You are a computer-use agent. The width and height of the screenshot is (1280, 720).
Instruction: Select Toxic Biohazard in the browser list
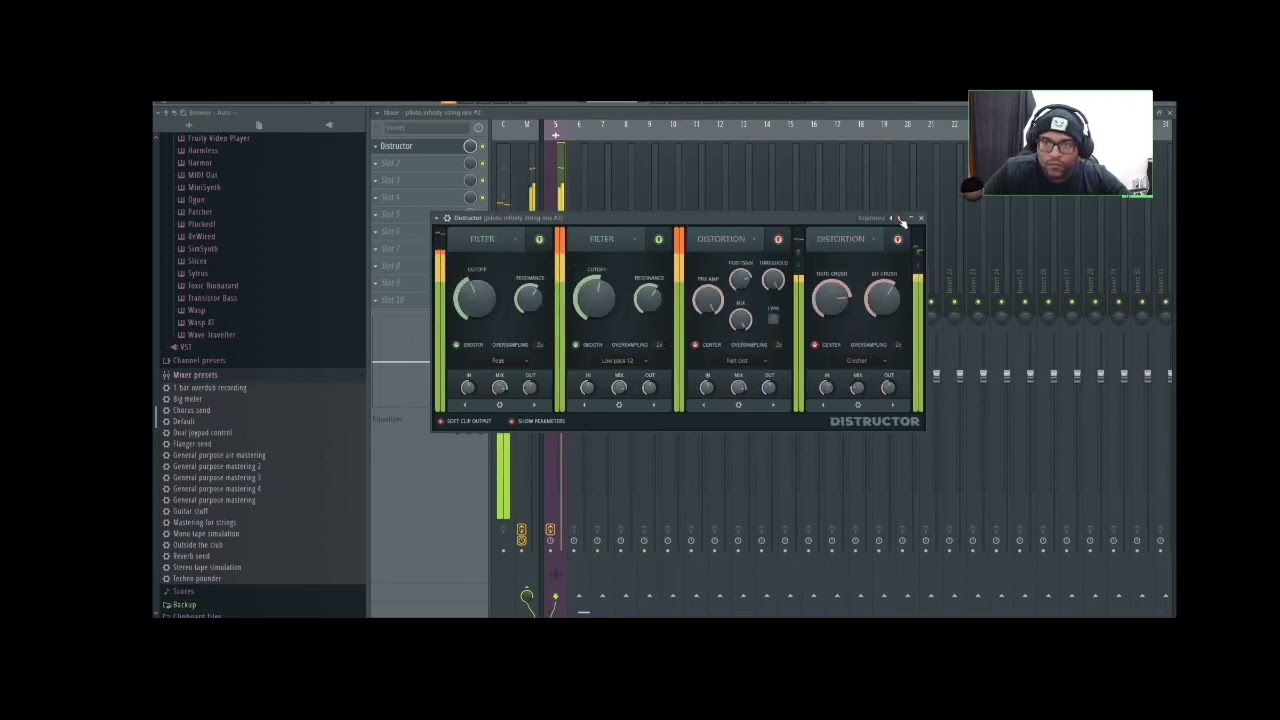coord(213,286)
